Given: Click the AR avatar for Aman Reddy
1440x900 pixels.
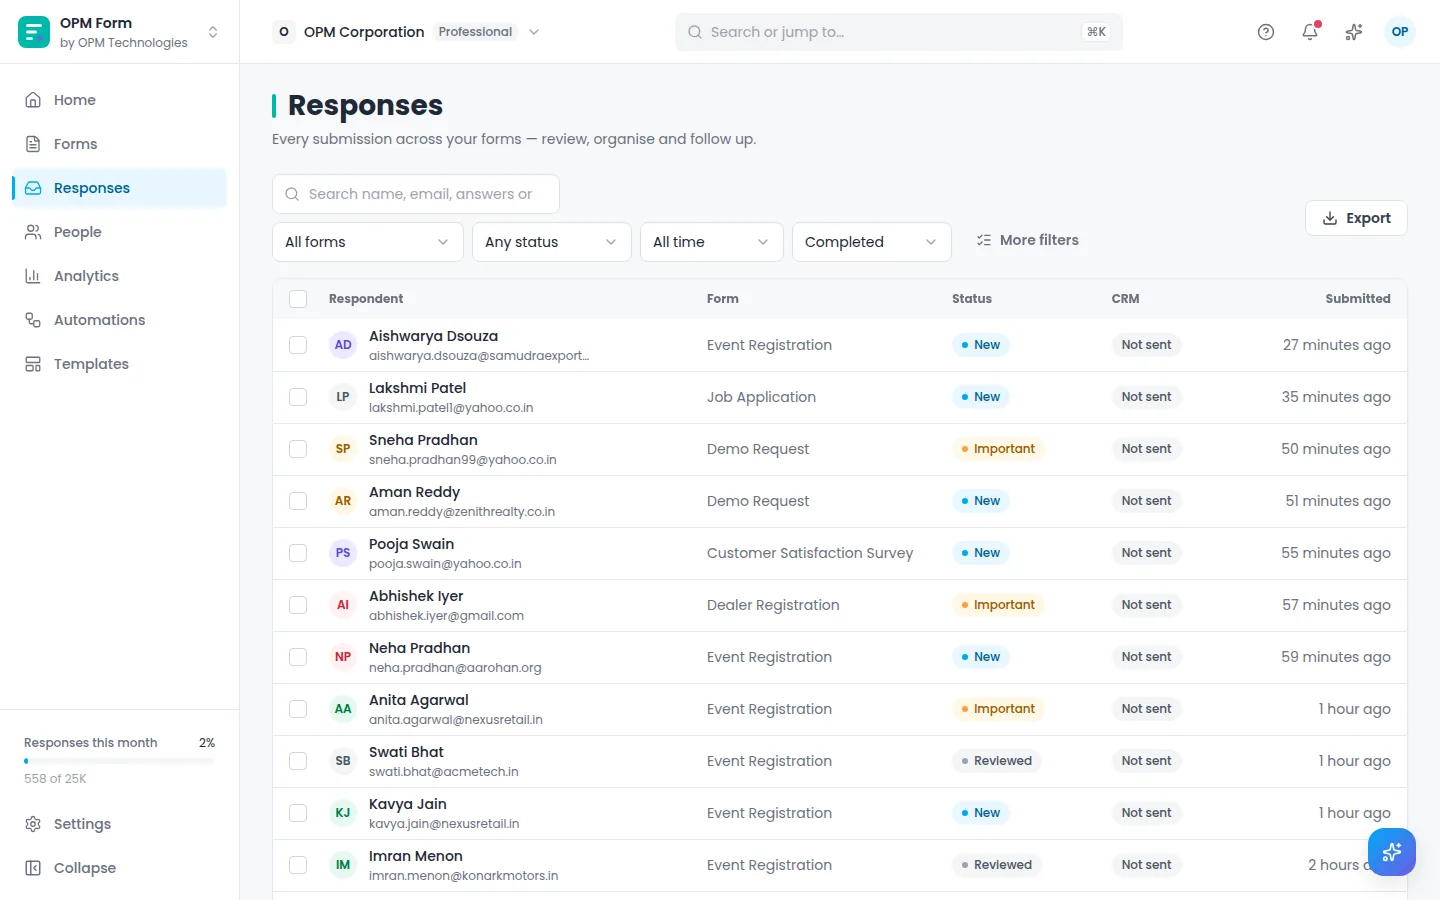Looking at the screenshot, I should click(x=343, y=501).
